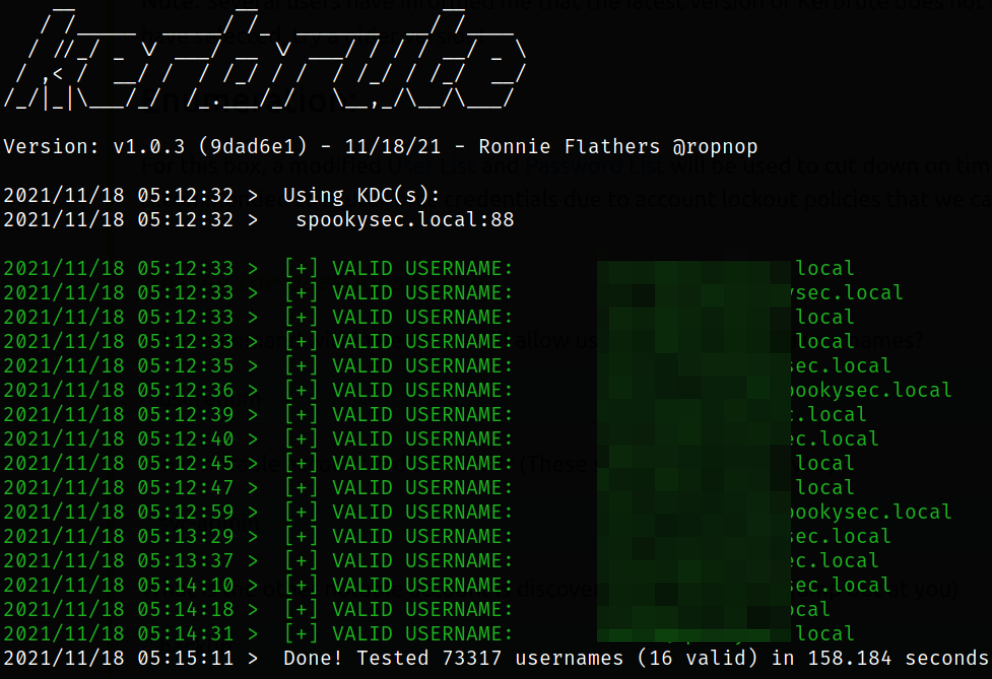This screenshot has height=679, width=992.
Task: Click the timestamp "05:12:39"
Action: [185, 414]
